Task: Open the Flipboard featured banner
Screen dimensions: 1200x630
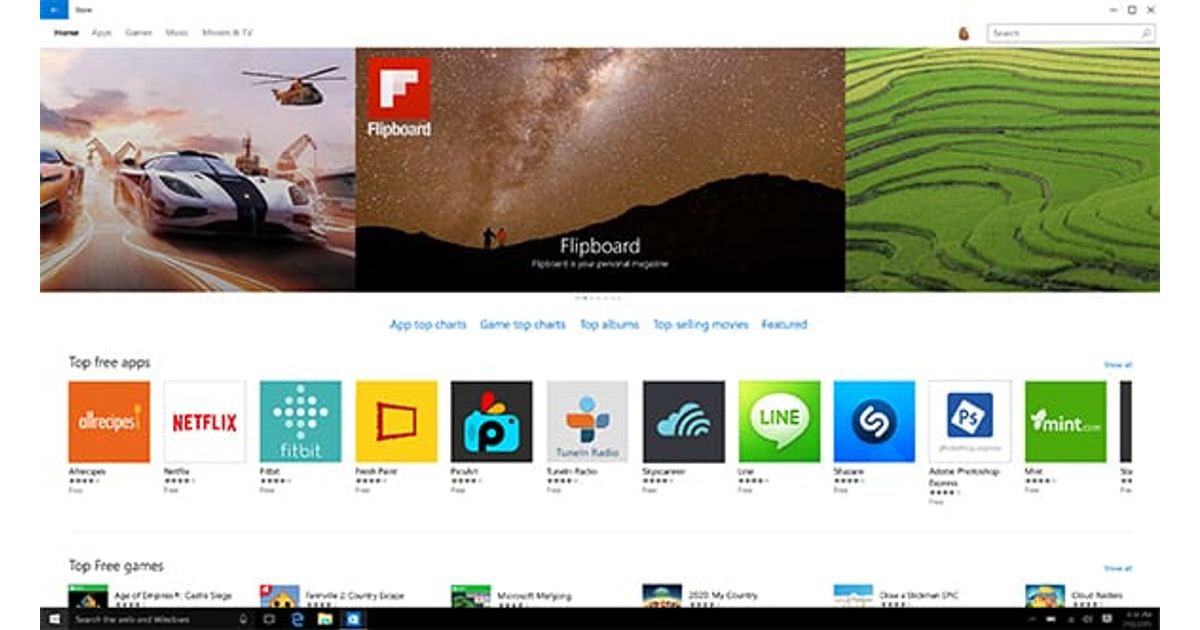Action: (x=600, y=170)
